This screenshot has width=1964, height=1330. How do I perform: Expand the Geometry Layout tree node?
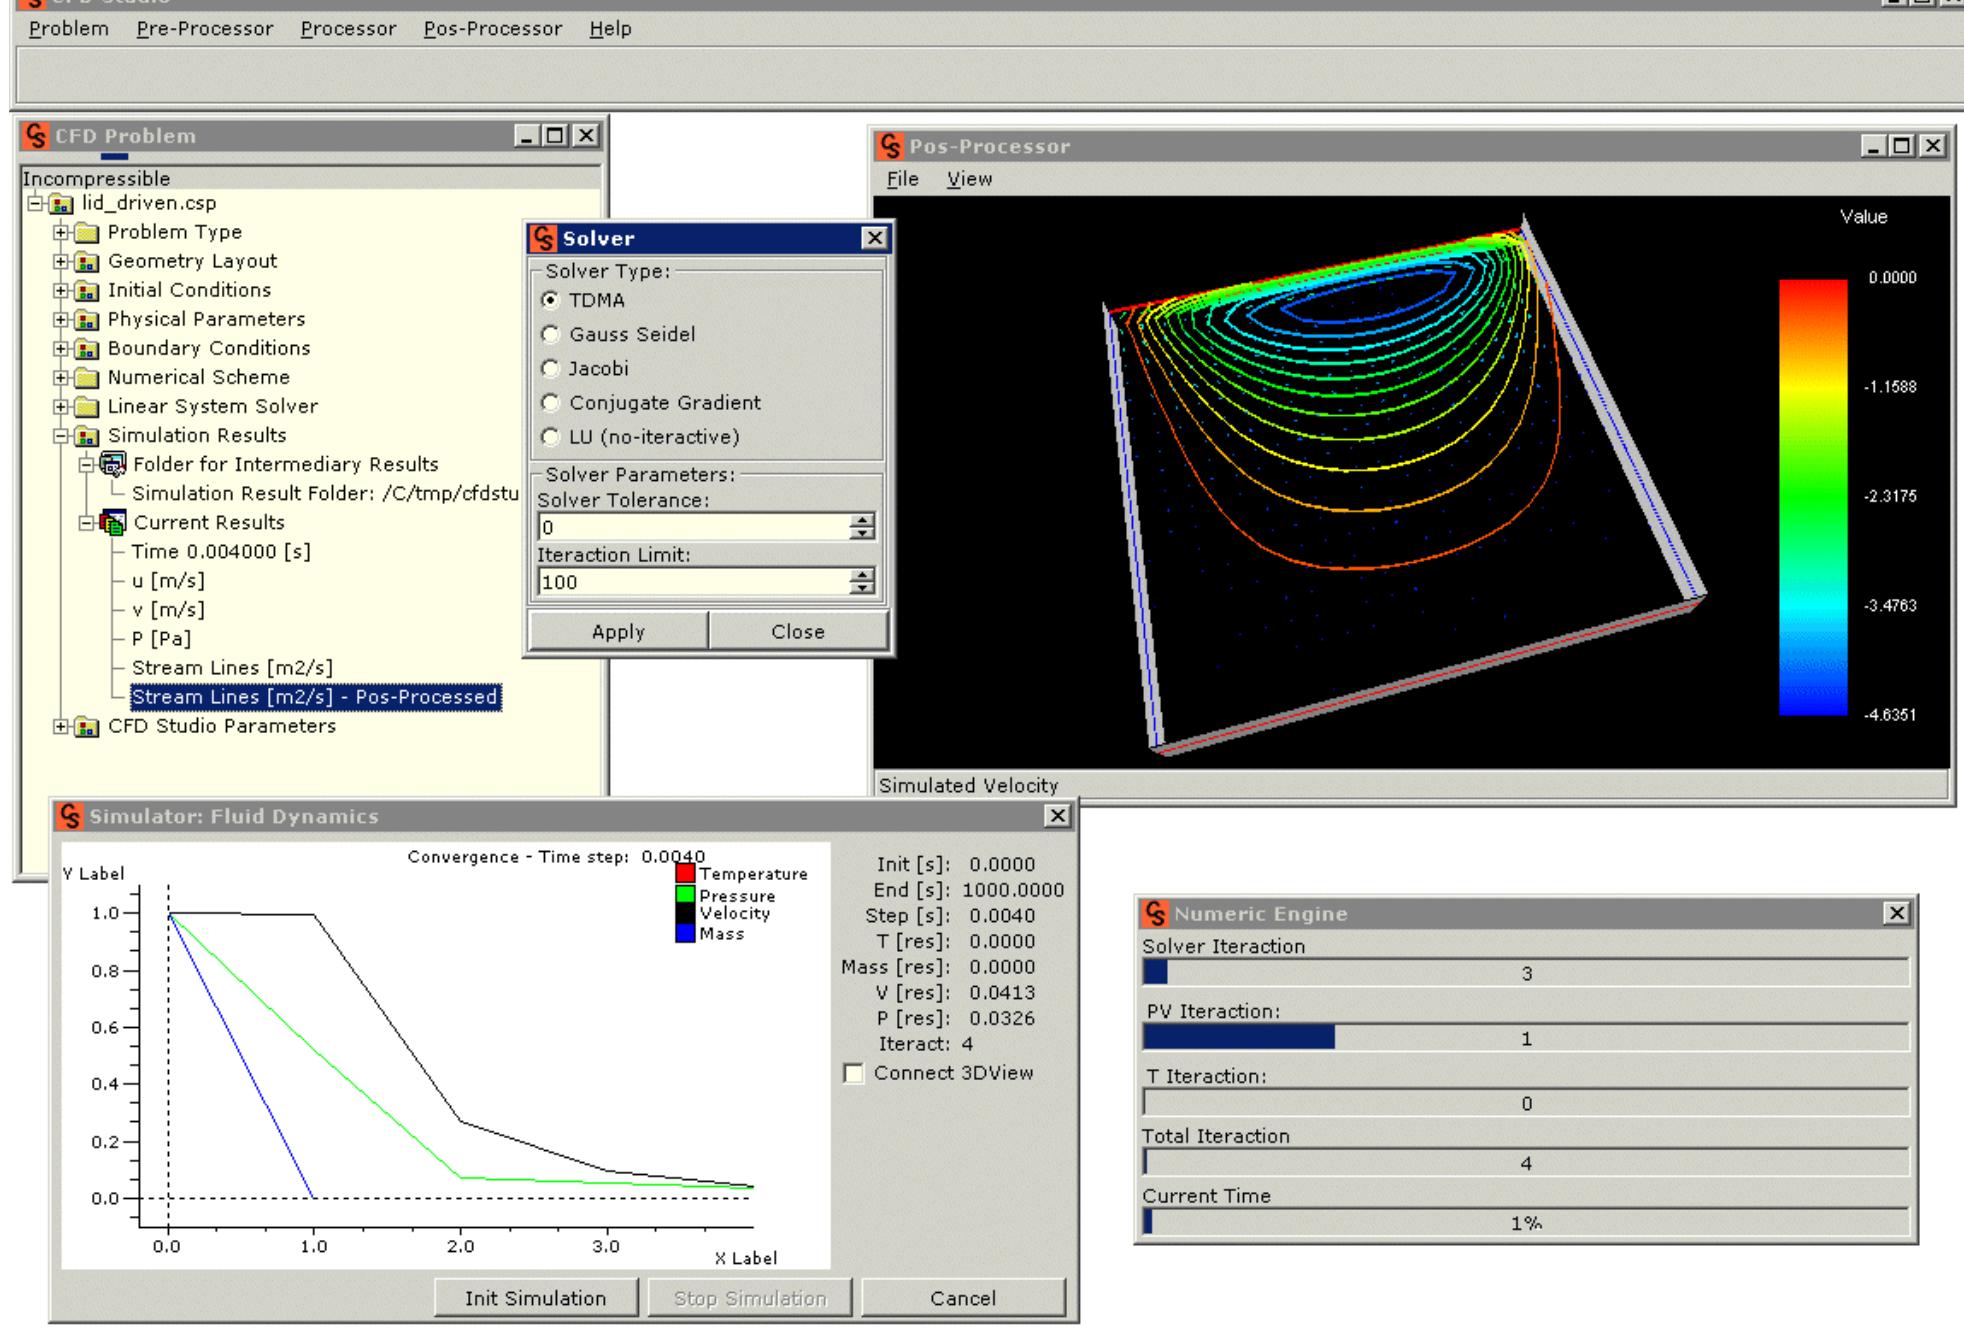[62, 262]
